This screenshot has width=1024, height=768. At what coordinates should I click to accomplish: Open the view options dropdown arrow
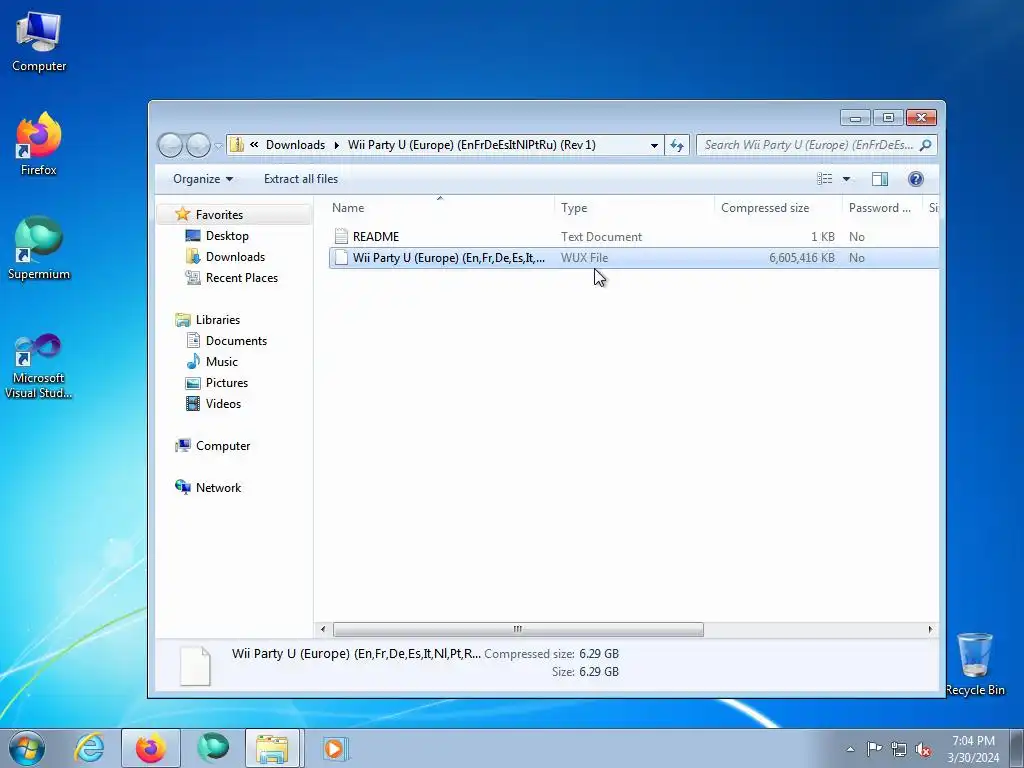click(846, 179)
